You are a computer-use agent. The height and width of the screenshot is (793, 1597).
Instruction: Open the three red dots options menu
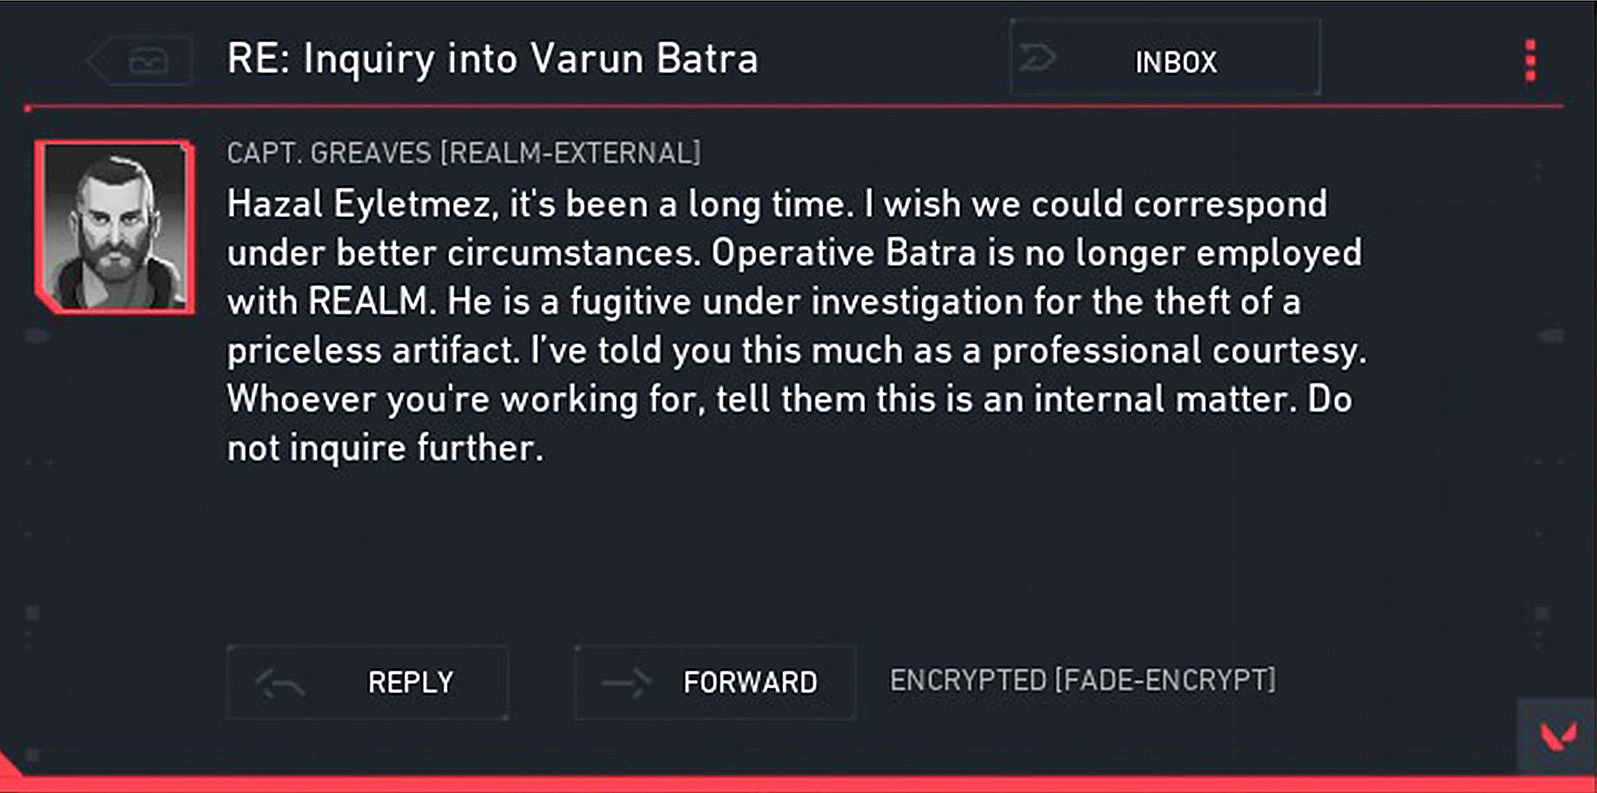(x=1530, y=61)
